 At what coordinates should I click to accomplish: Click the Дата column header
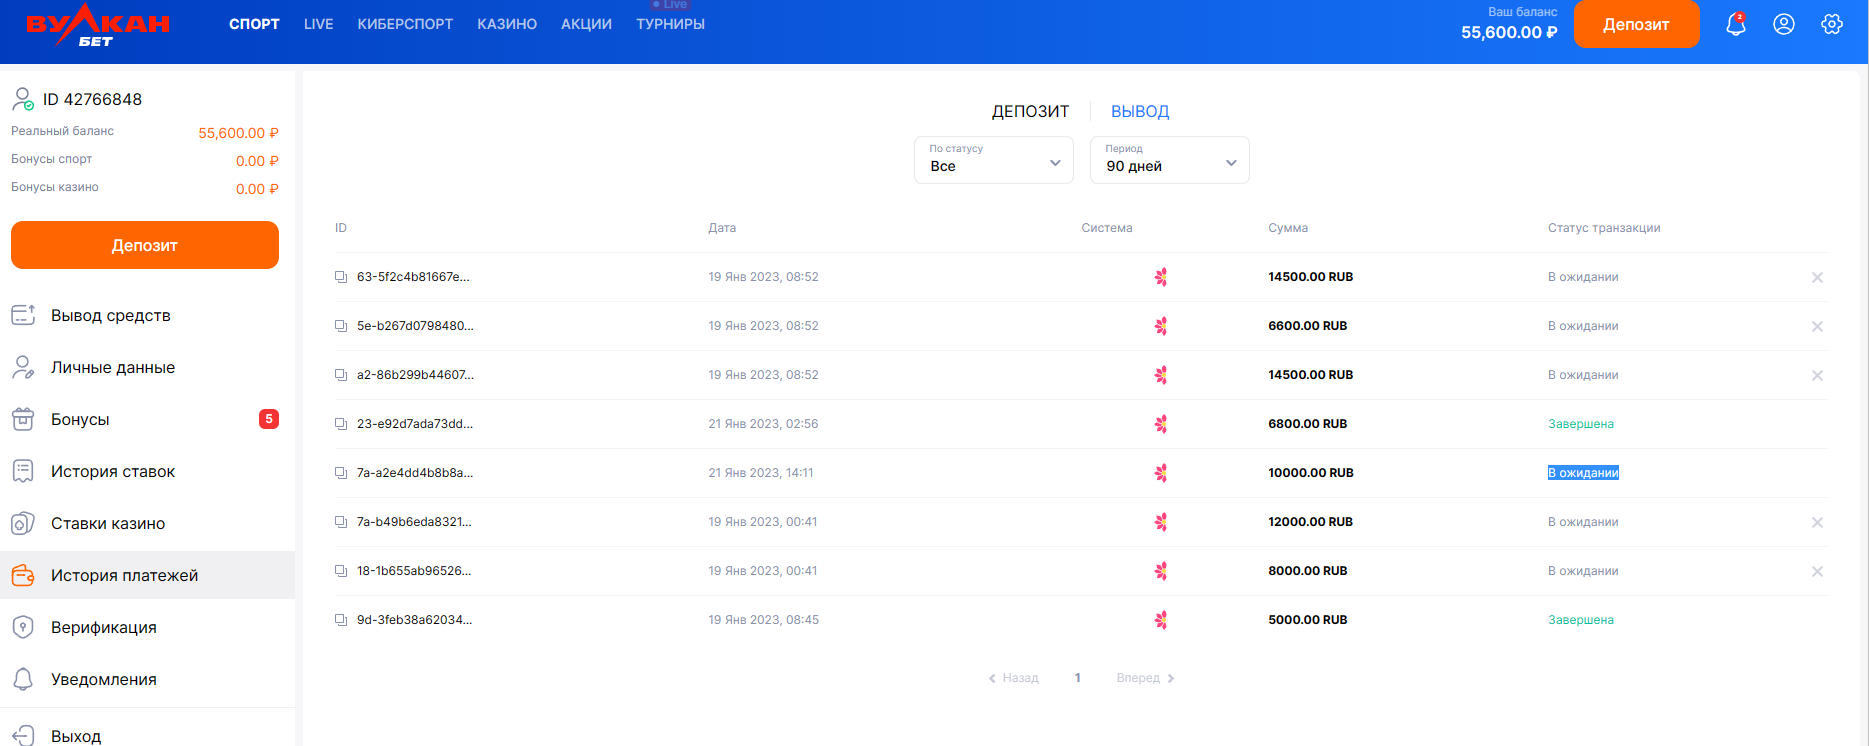coord(722,228)
